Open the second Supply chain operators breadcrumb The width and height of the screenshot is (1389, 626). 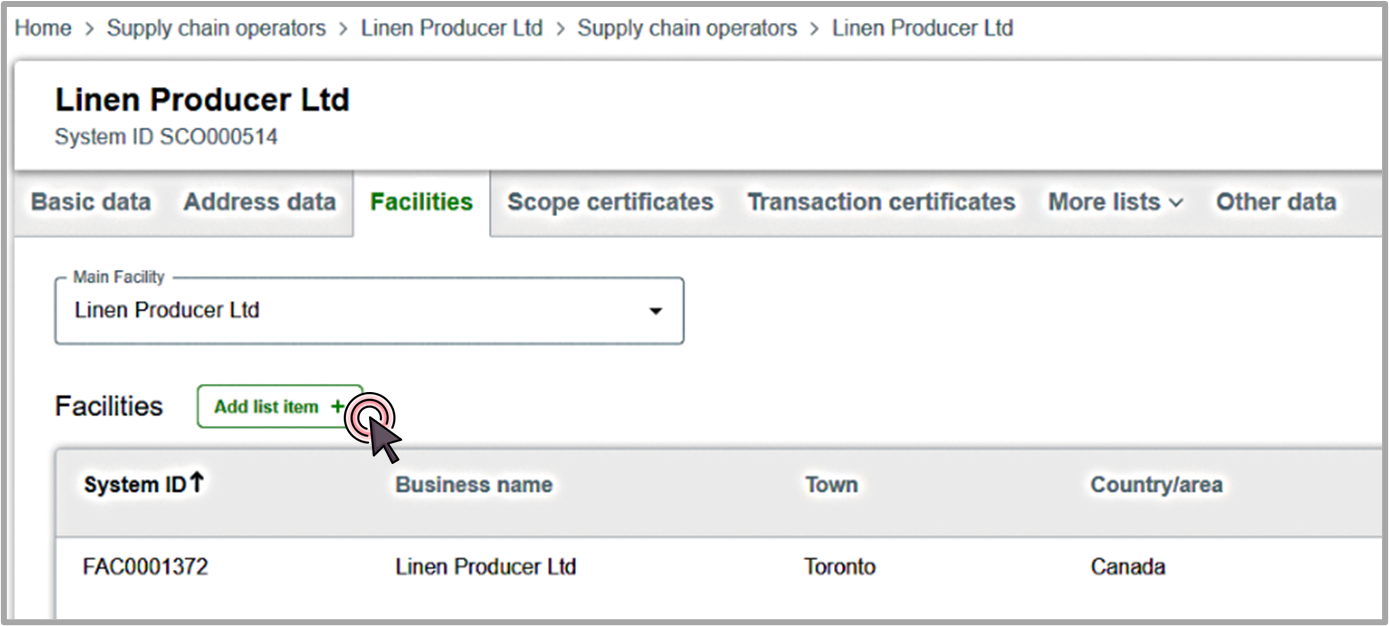pos(687,28)
